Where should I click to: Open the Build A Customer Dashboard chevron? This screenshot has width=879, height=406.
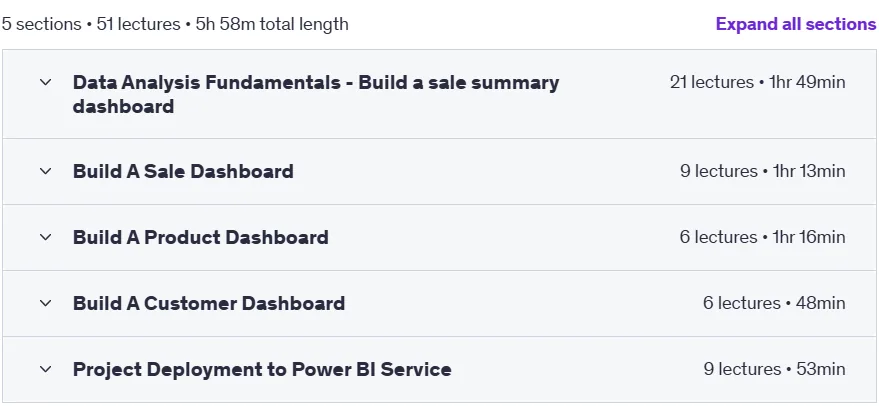click(45, 303)
